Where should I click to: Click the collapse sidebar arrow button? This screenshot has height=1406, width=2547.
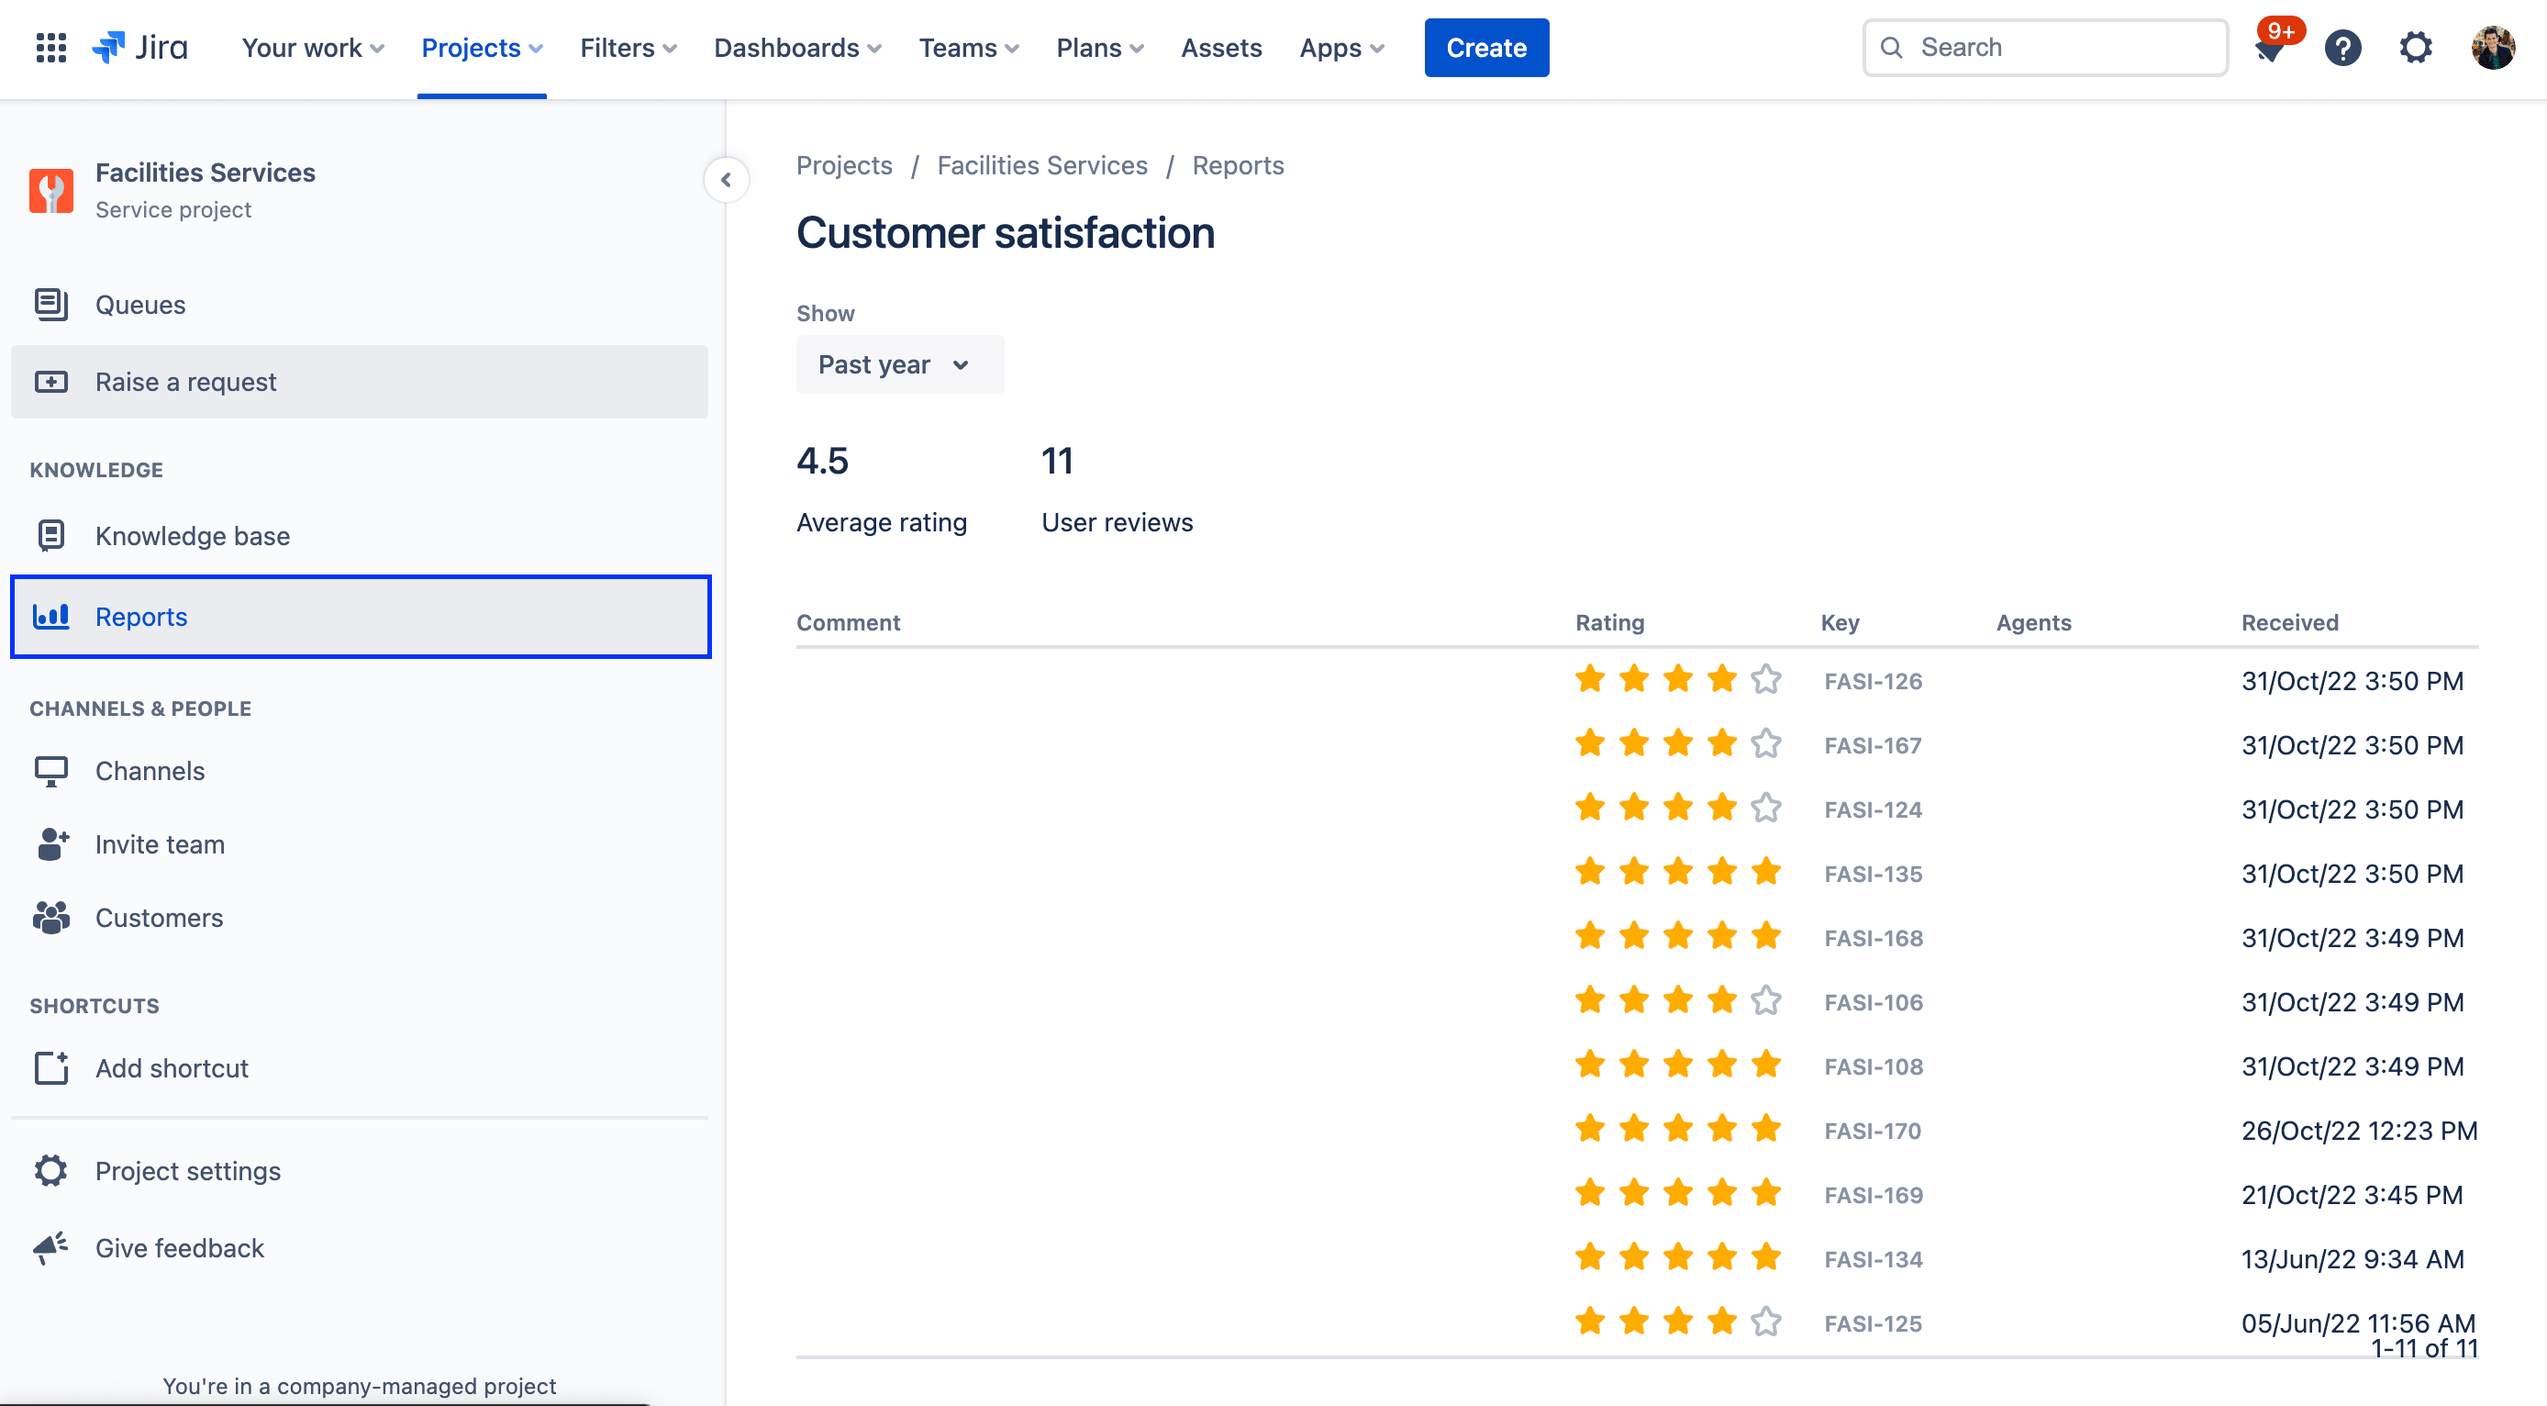click(729, 178)
